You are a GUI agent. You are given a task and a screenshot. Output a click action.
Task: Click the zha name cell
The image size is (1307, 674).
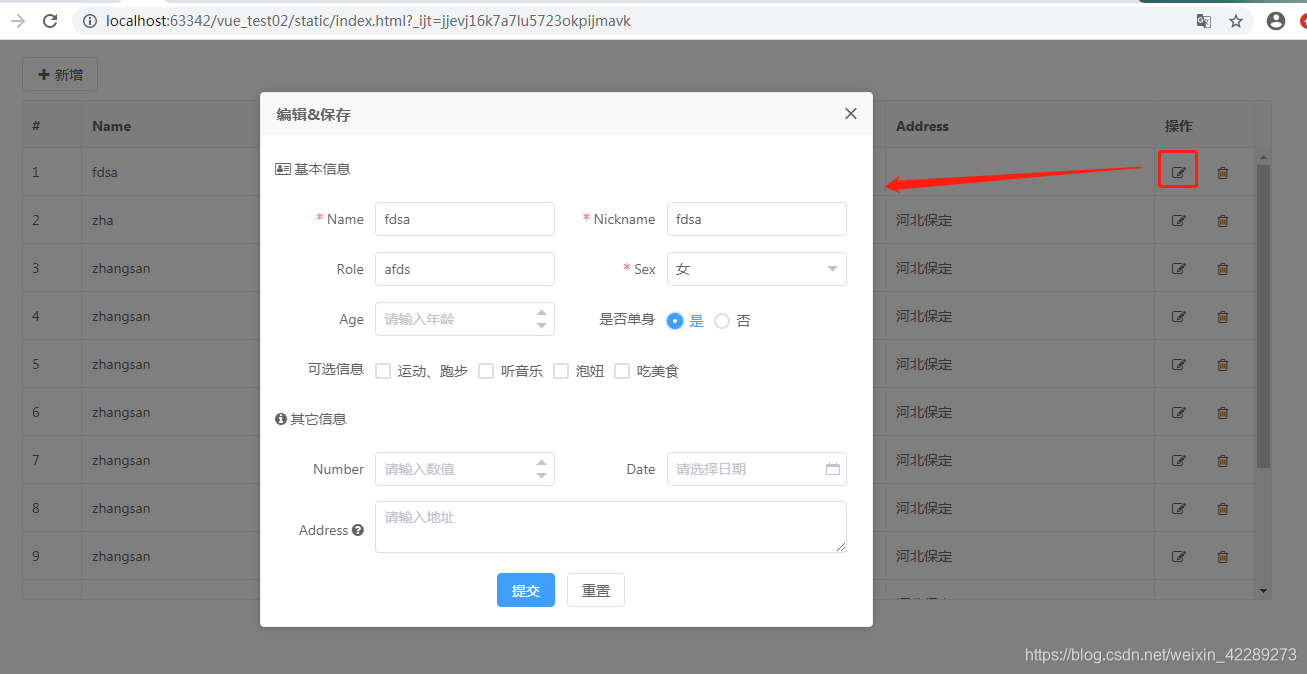tap(103, 220)
